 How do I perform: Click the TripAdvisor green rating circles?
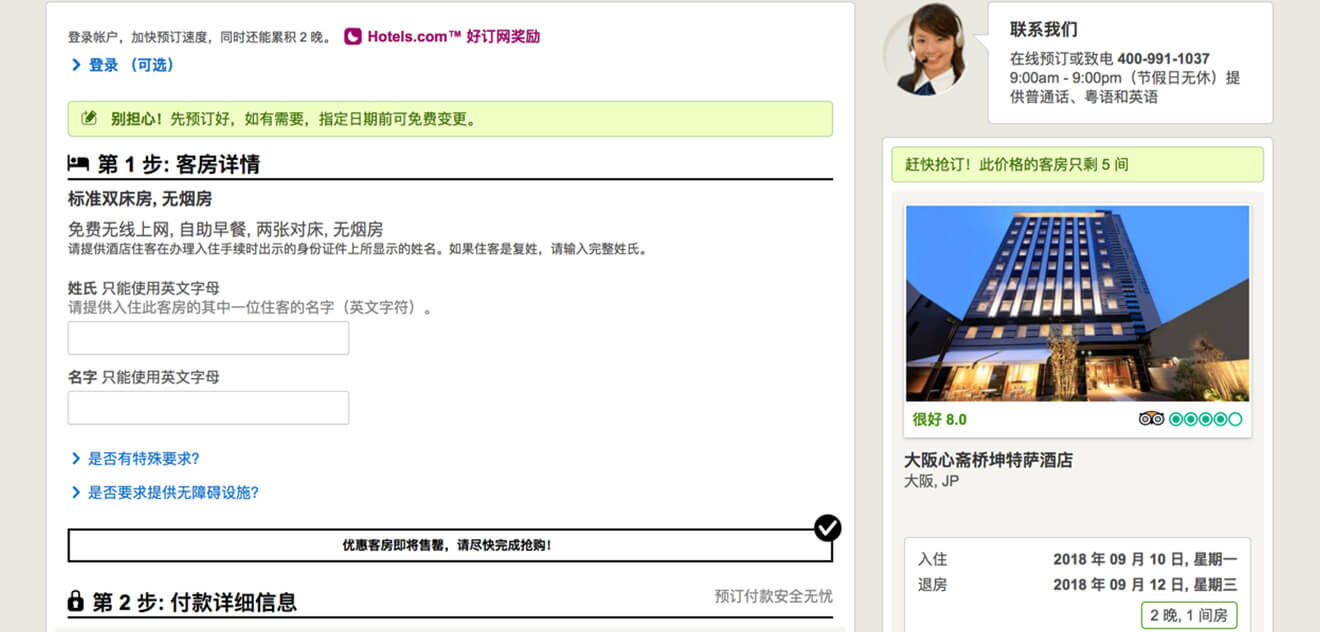point(1206,419)
